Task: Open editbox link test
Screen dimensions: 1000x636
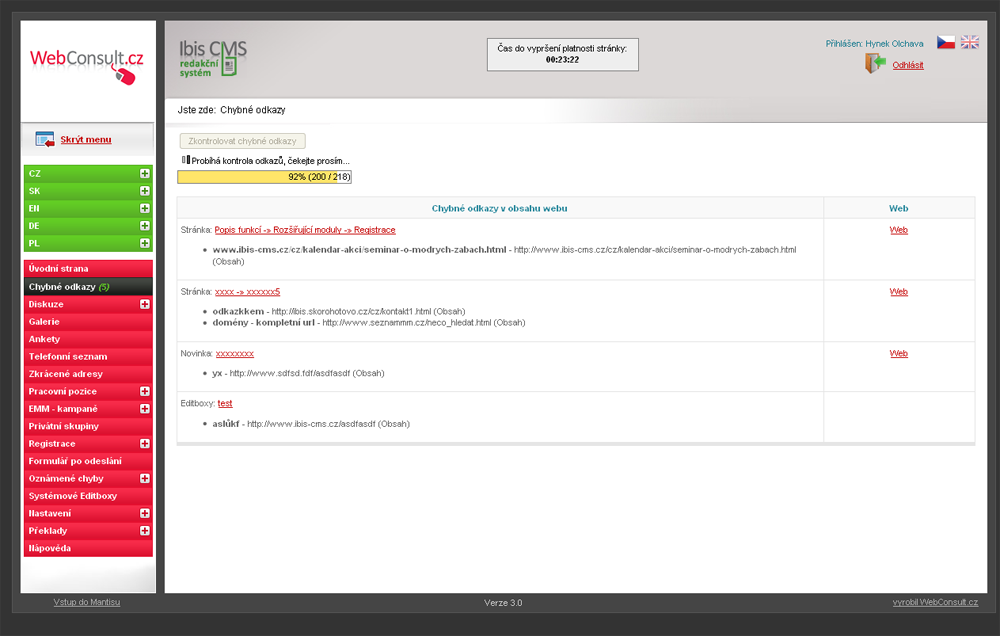Action: point(225,404)
